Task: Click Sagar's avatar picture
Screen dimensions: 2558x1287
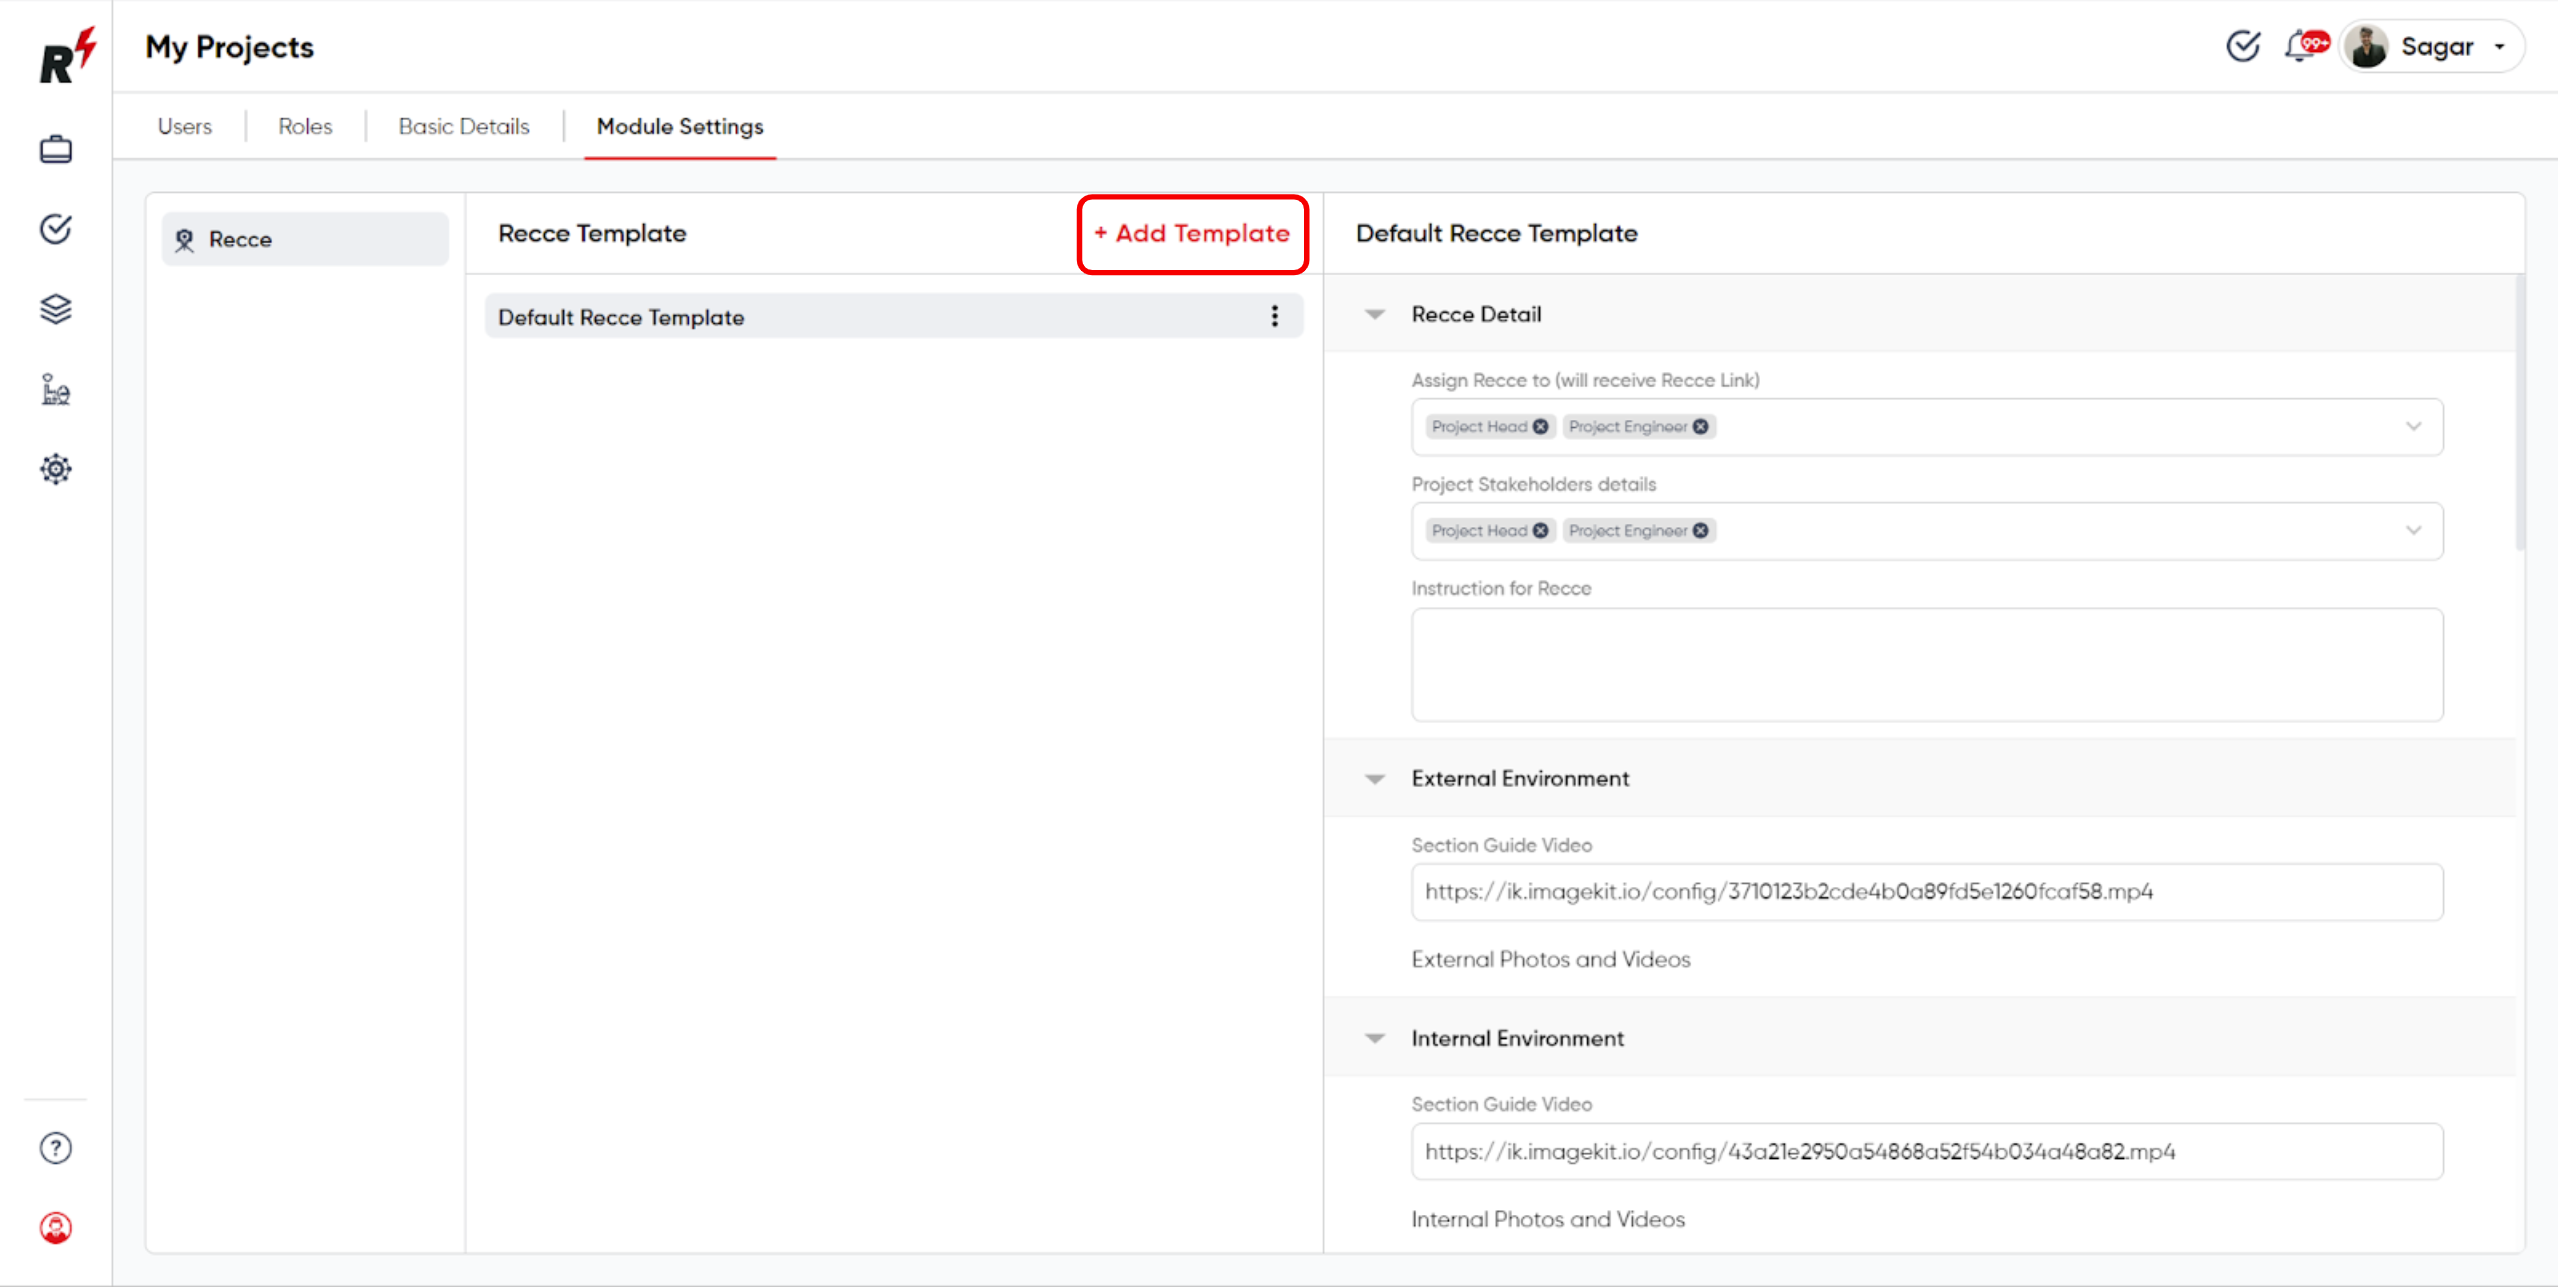Action: click(x=2367, y=47)
